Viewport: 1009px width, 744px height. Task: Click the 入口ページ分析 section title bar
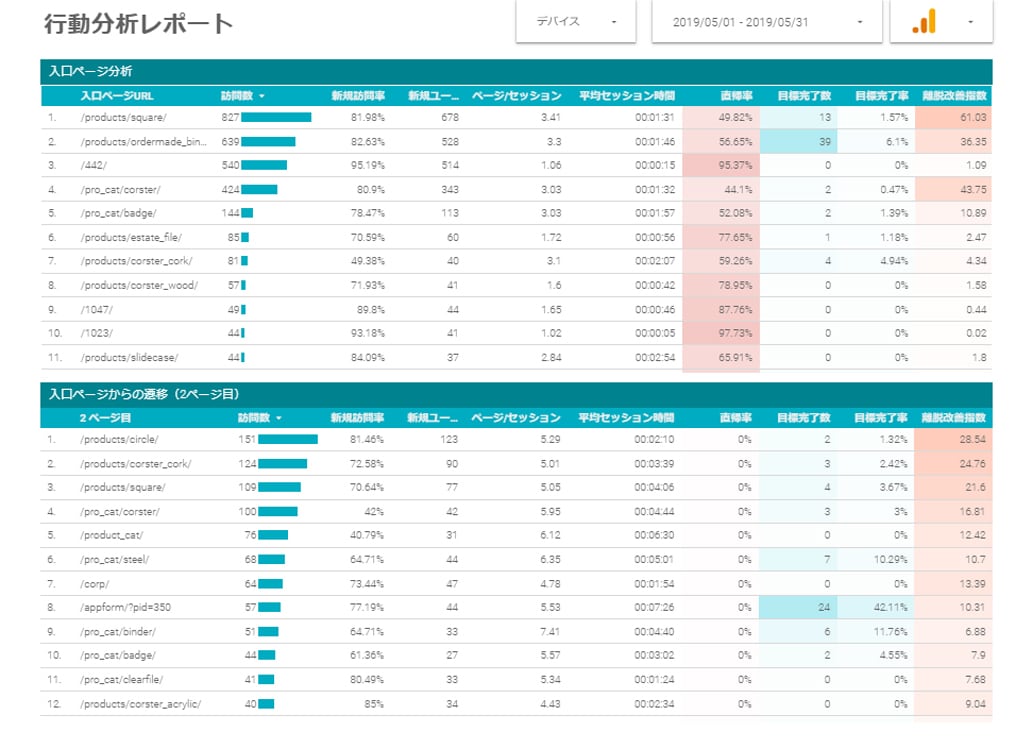[x=515, y=71]
